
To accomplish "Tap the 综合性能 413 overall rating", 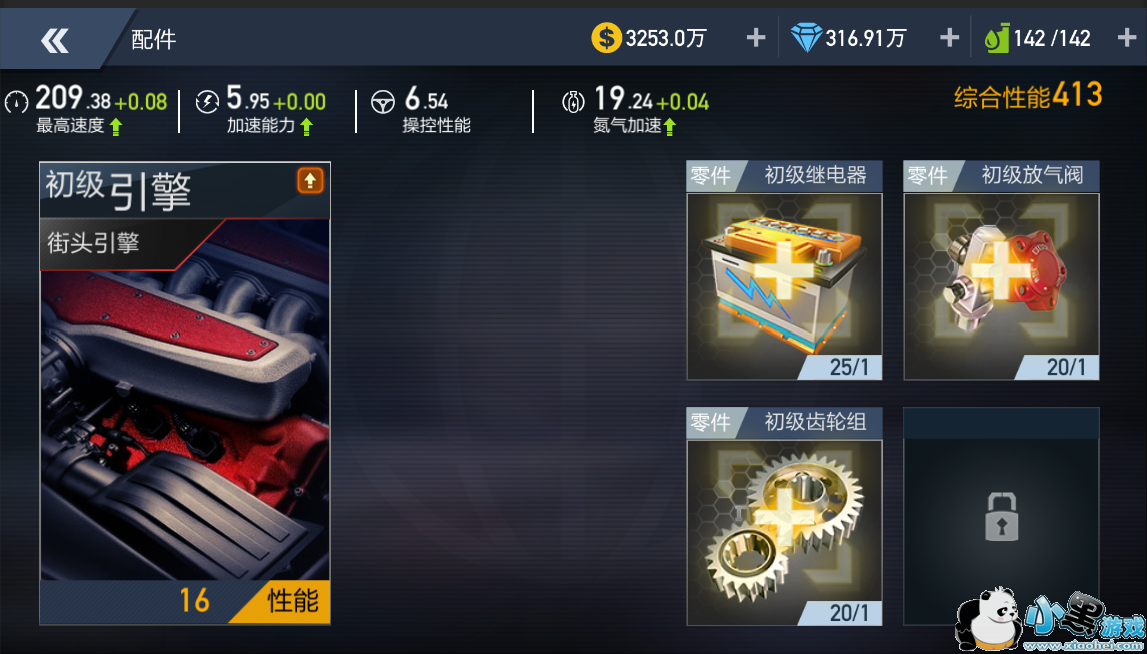I will (1028, 96).
